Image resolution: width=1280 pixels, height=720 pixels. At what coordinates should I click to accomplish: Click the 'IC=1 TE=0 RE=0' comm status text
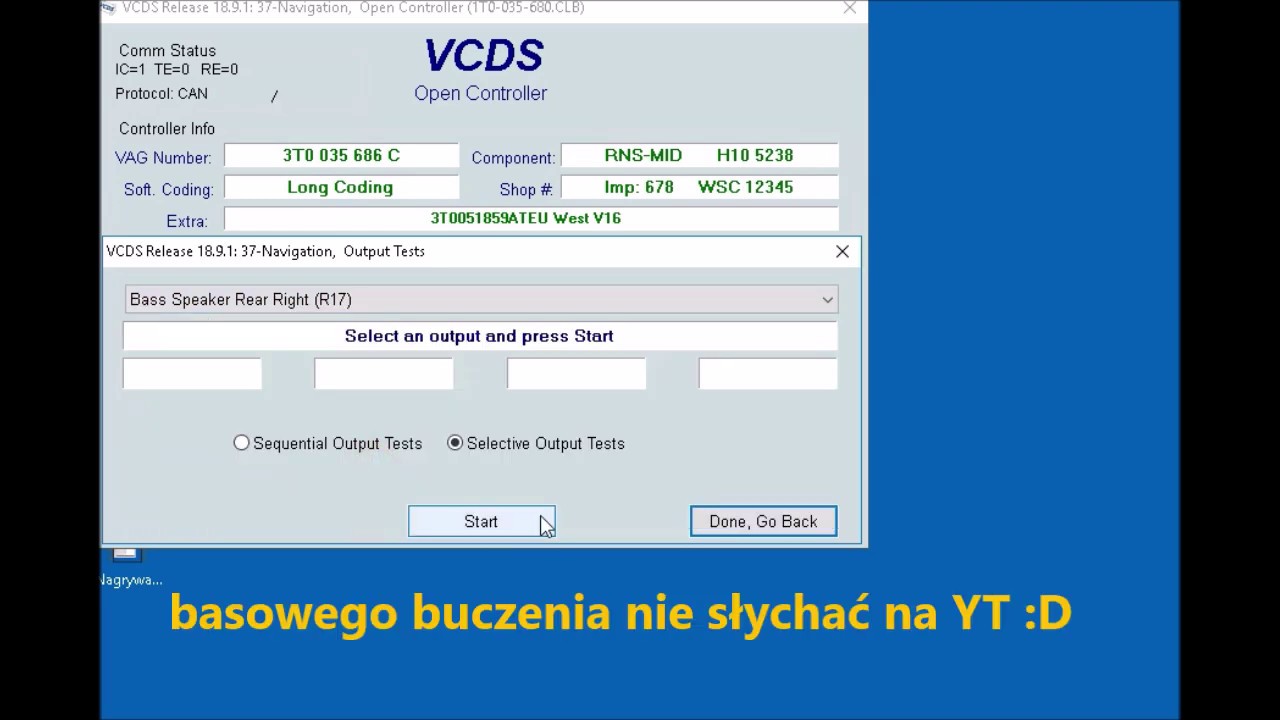tap(177, 70)
